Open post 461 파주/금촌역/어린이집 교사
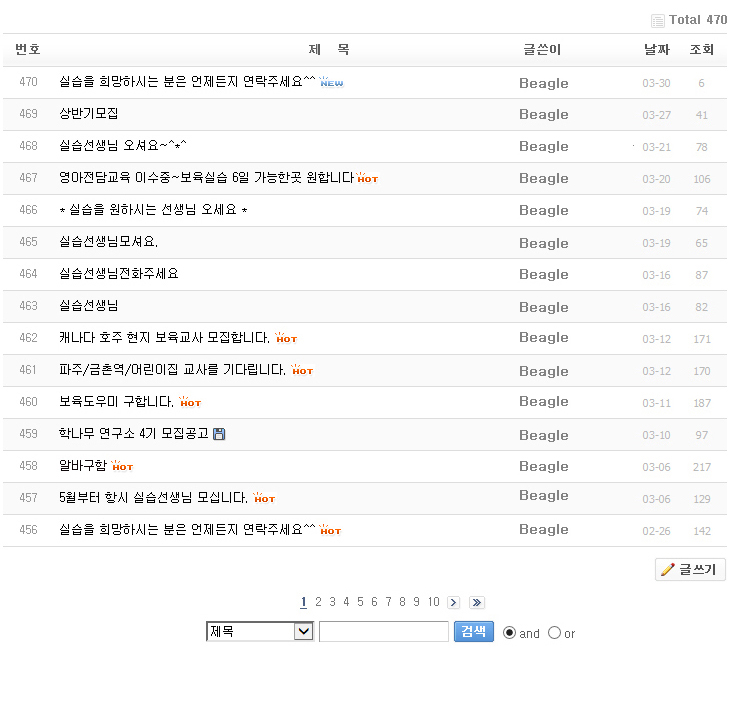Viewport: 739px width, 715px height. click(172, 370)
